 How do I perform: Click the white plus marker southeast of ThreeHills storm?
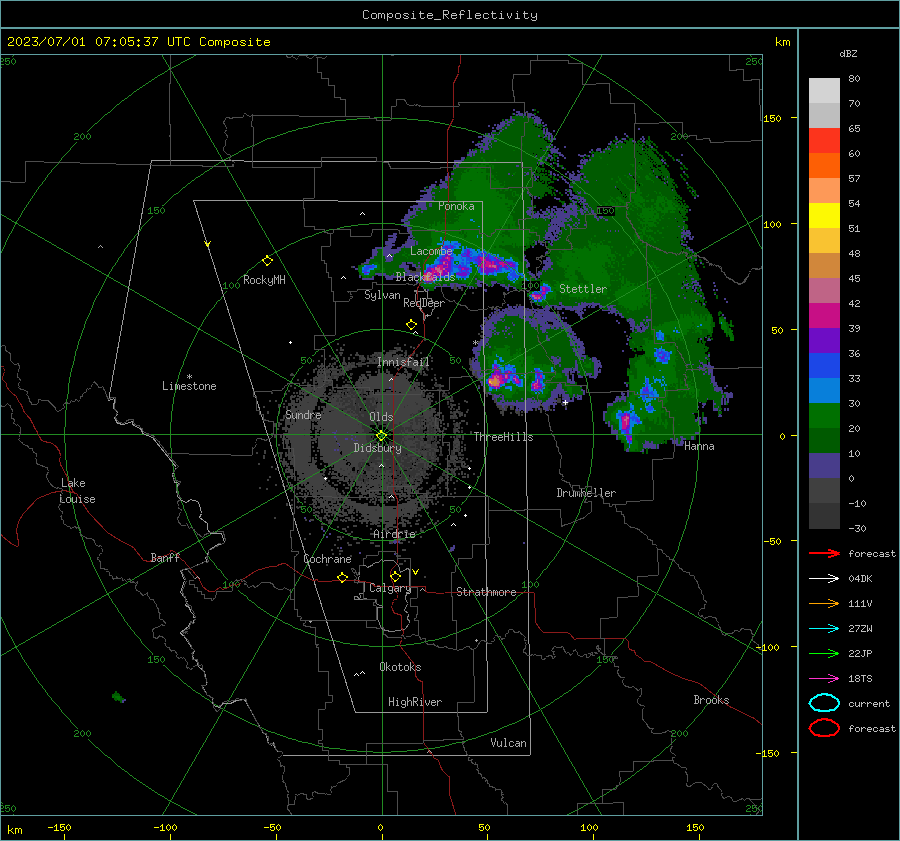565,402
